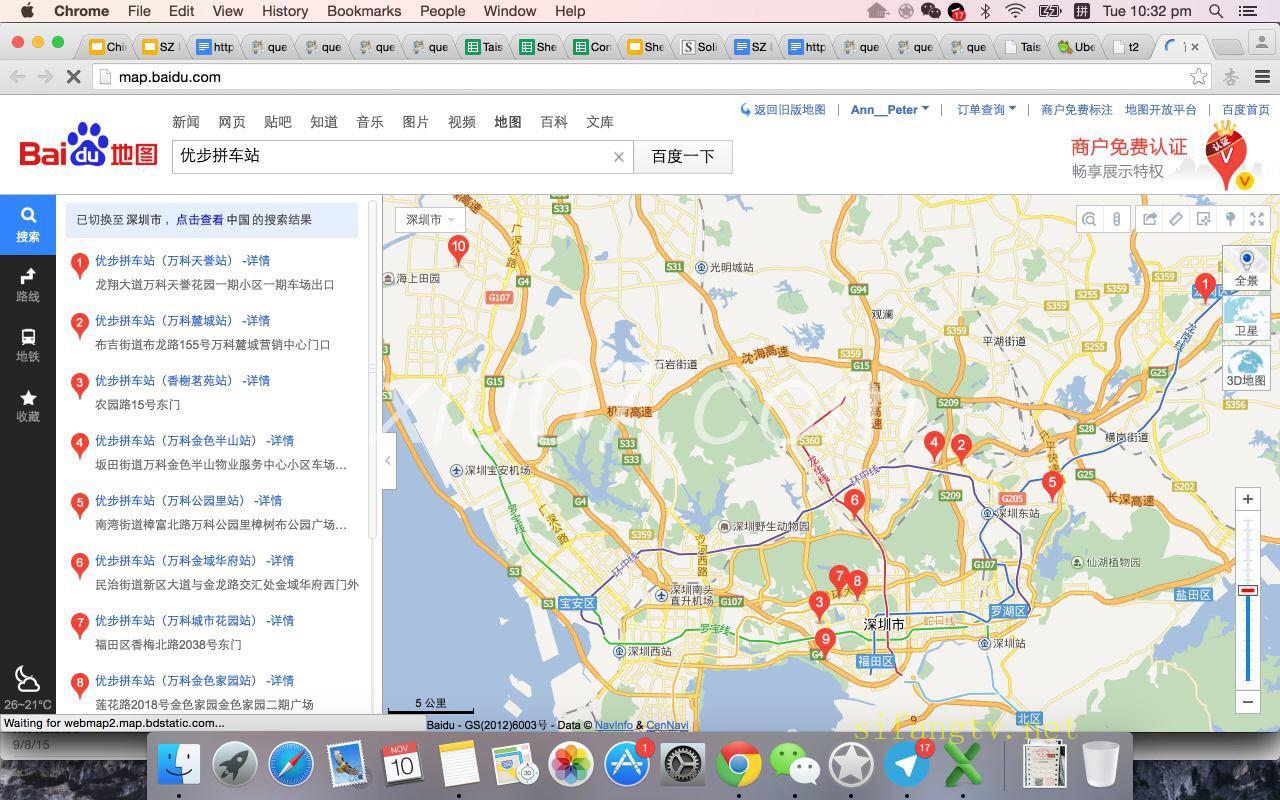Zoom out with the minus button
Image resolution: width=1280 pixels, height=800 pixels.
coord(1247,701)
